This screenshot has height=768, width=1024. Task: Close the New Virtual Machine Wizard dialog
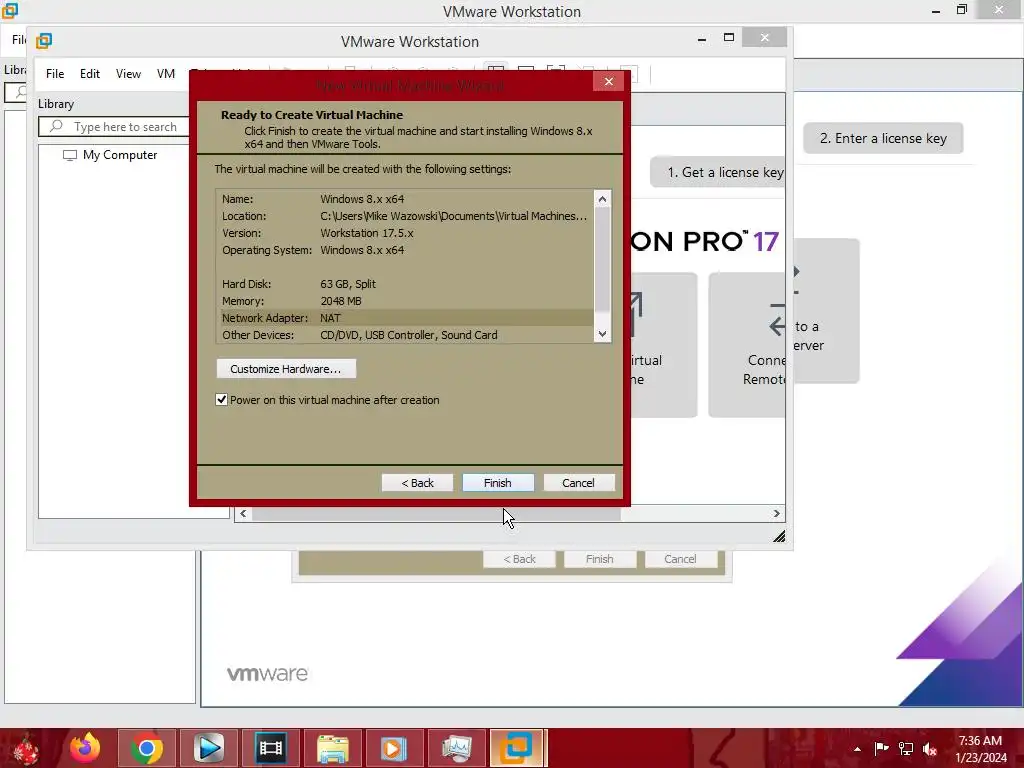(x=609, y=82)
